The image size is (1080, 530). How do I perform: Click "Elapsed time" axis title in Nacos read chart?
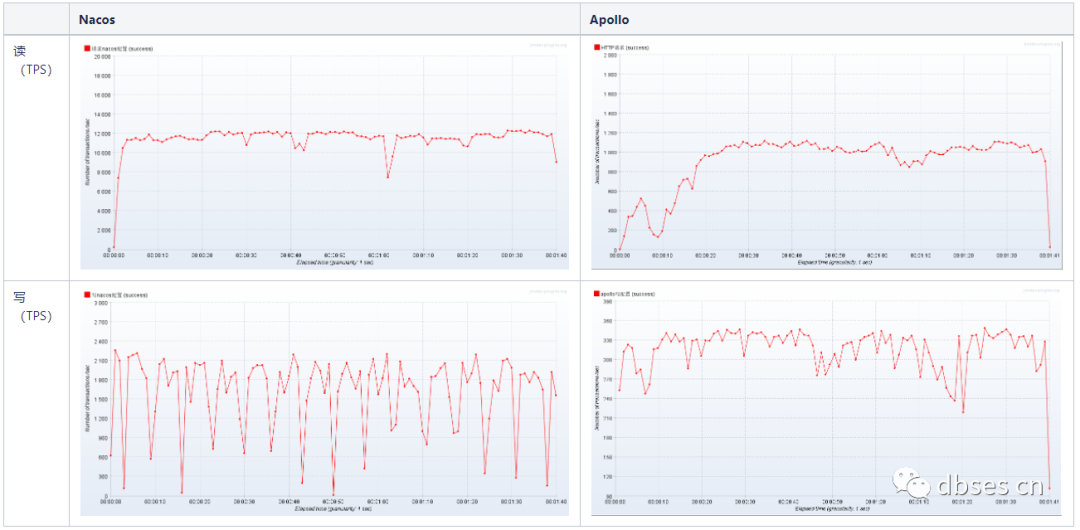click(334, 262)
